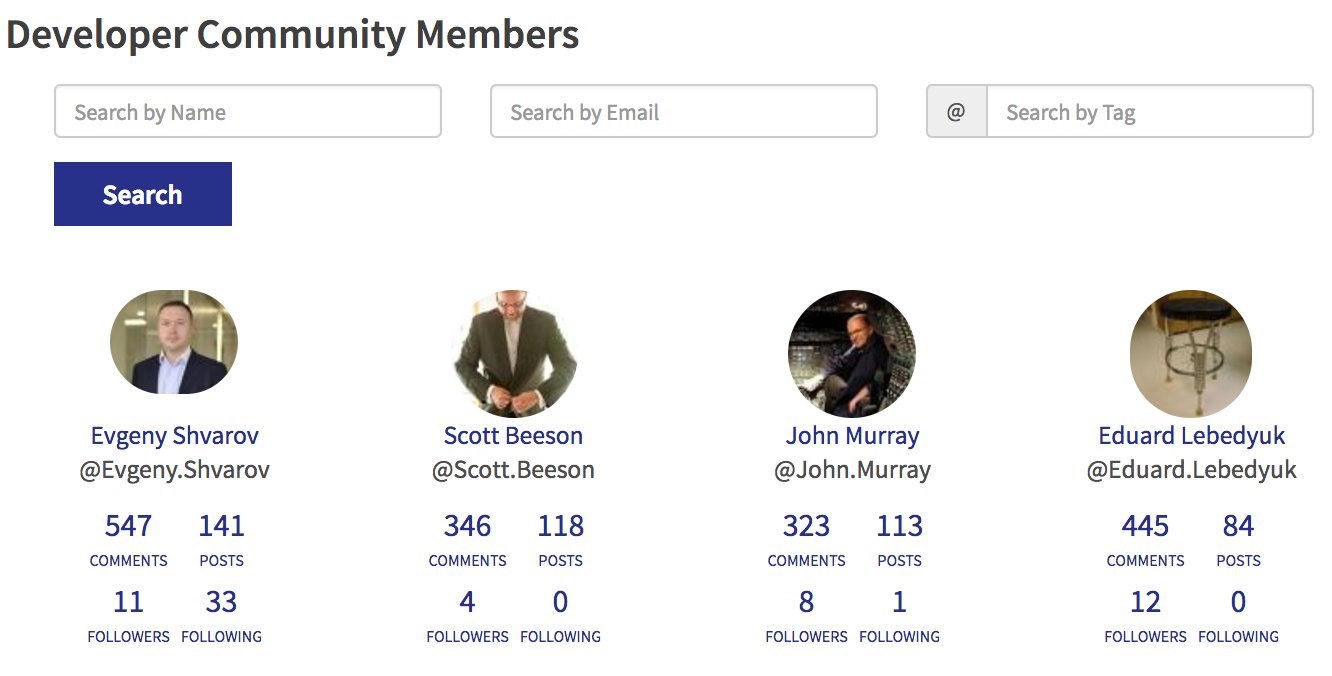The width and height of the screenshot is (1332, 676).
Task: Show John Murray's 8 followers
Action: [806, 602]
